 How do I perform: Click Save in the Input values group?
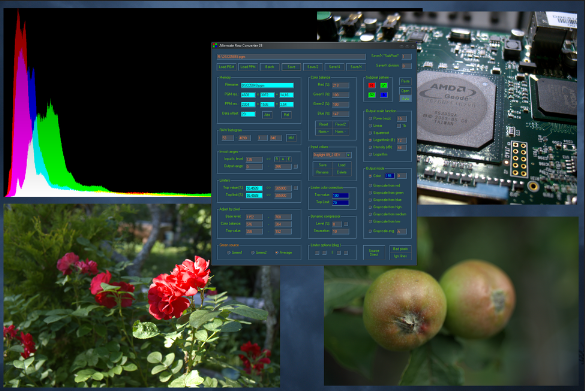coord(323,165)
